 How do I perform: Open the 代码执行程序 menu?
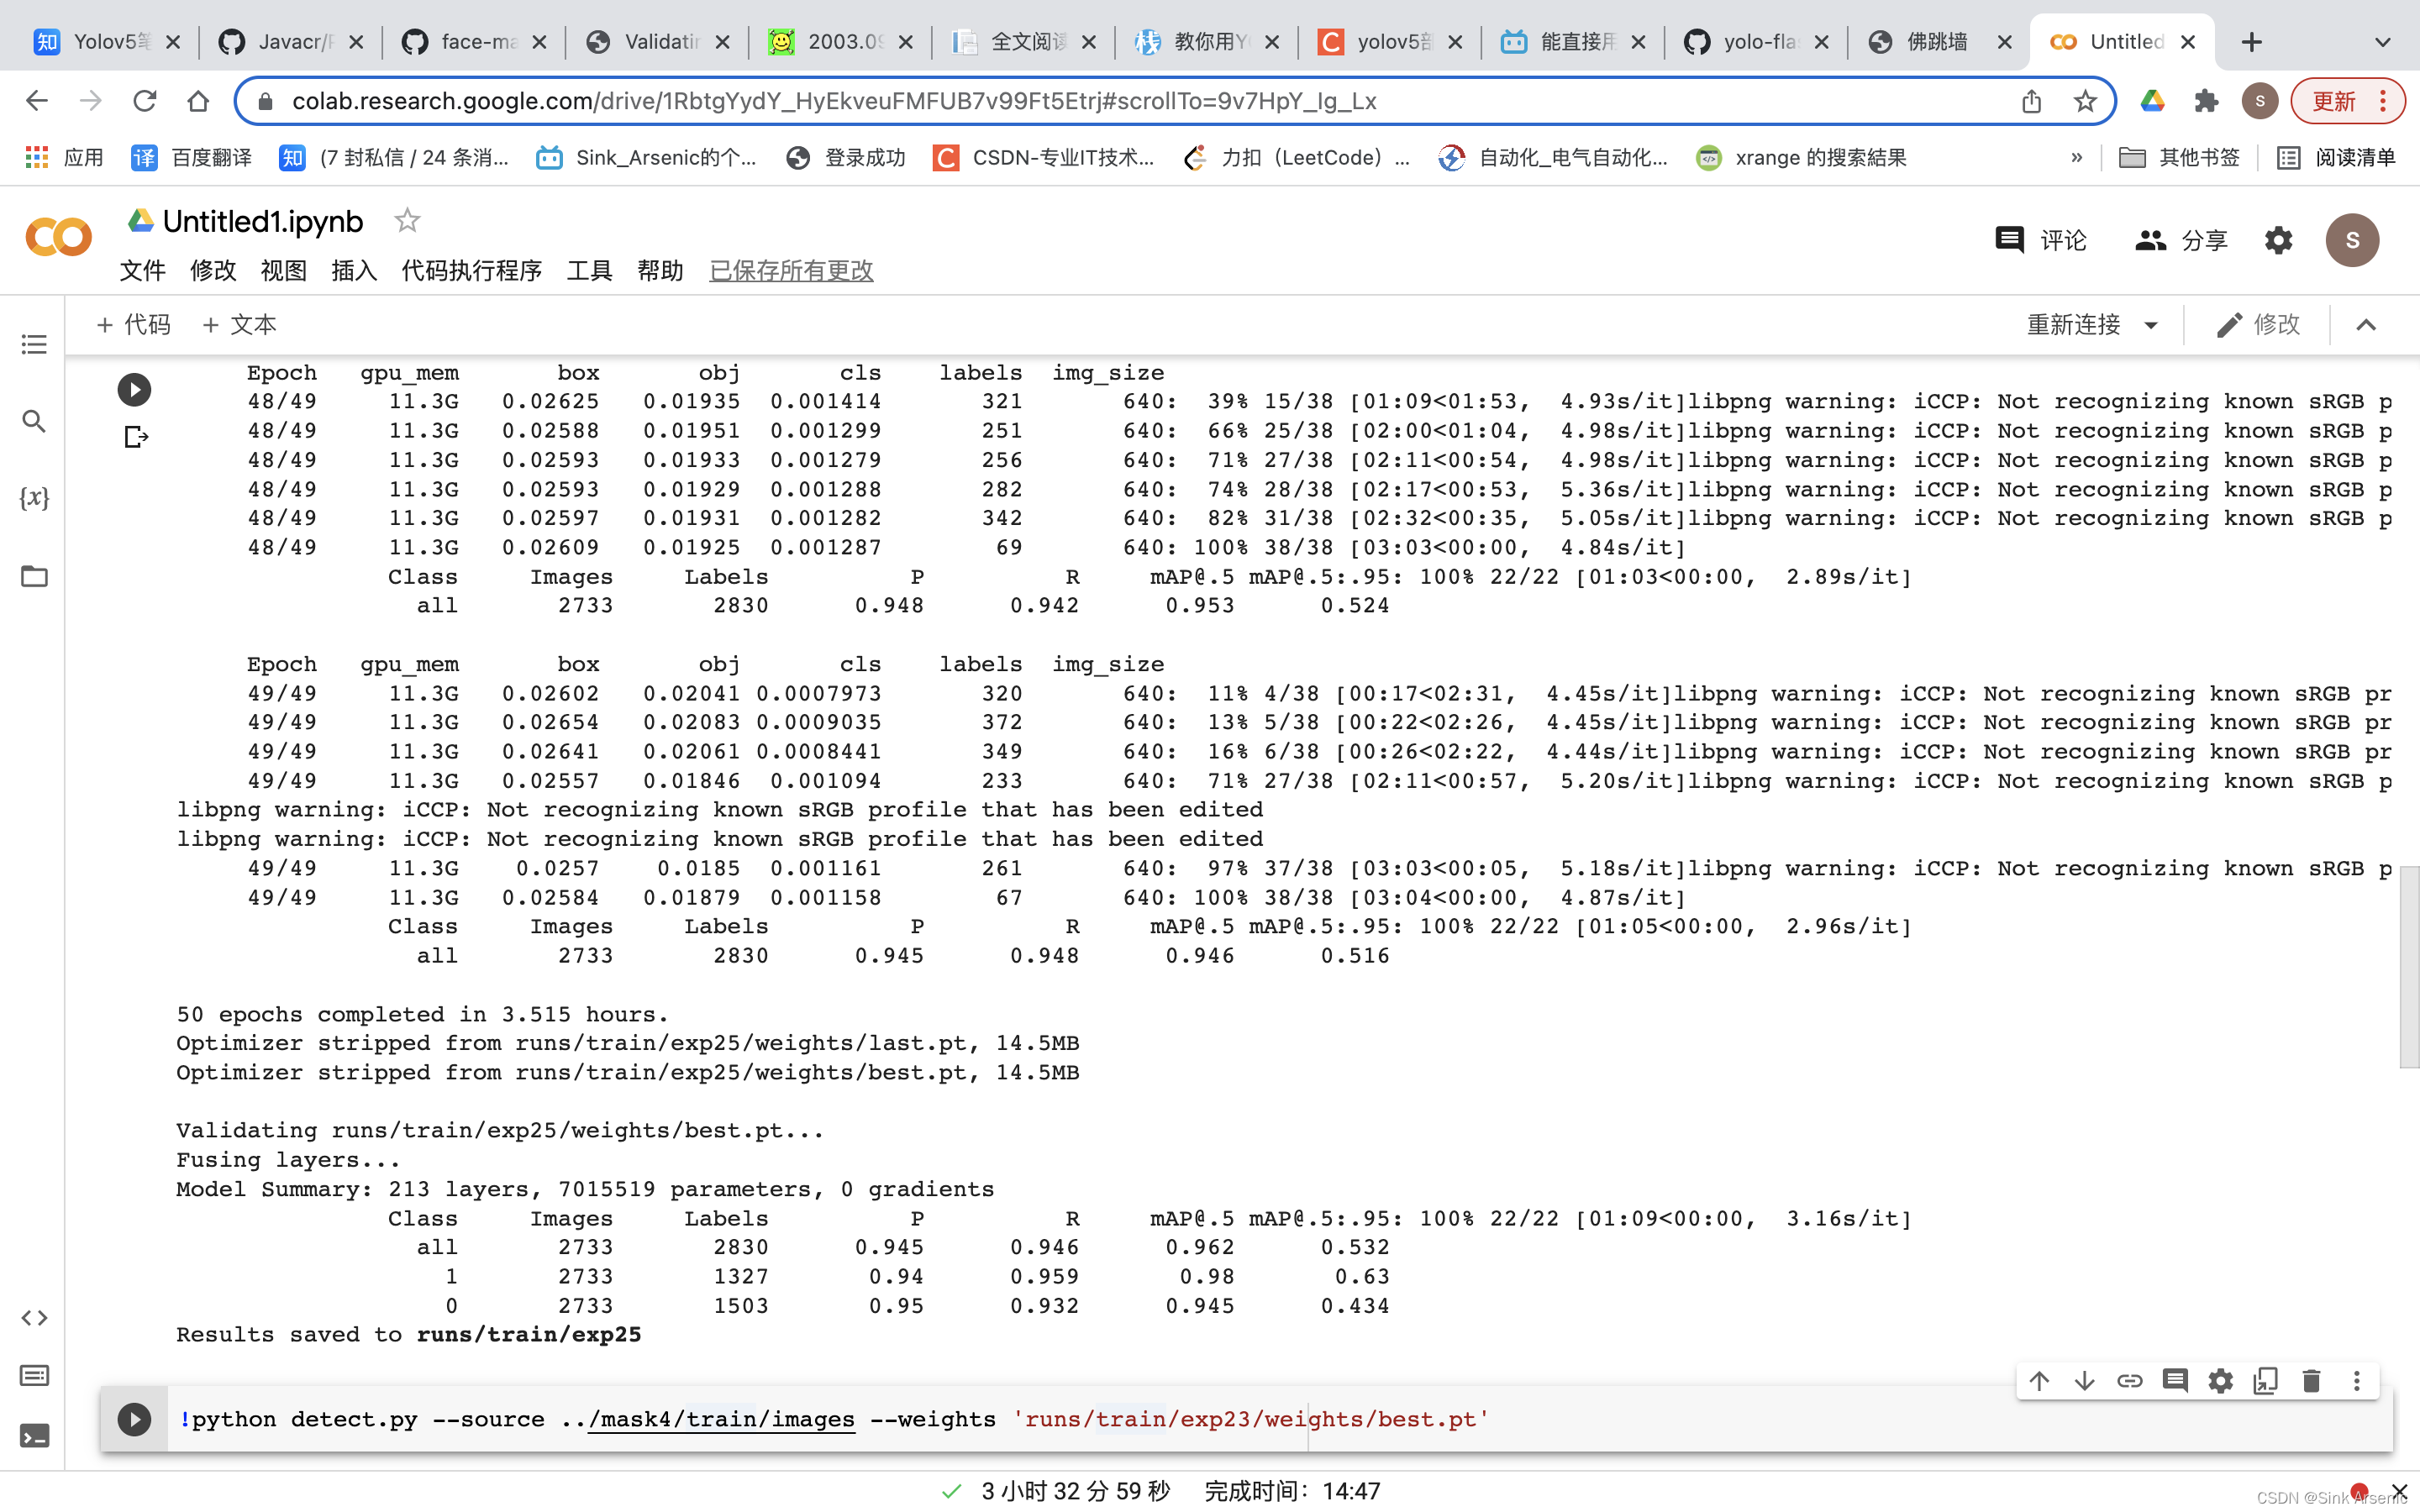(x=471, y=271)
